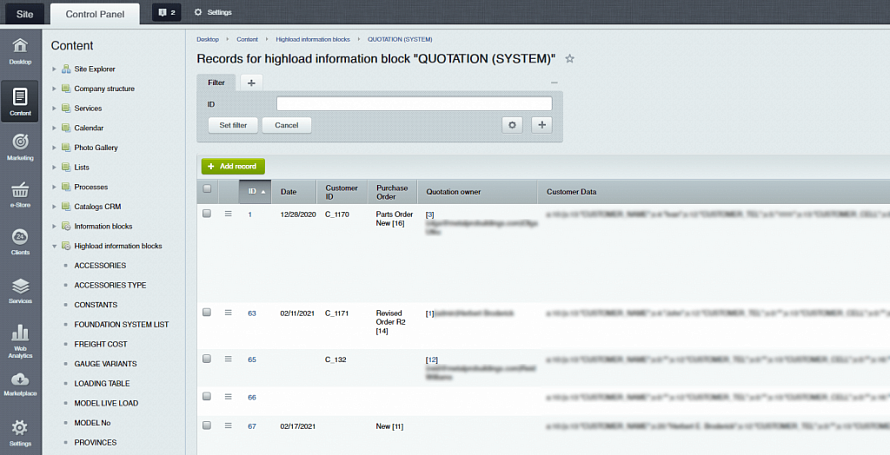Select the checkbox for record ID 67
This screenshot has height=455, width=890.
pos(207,425)
